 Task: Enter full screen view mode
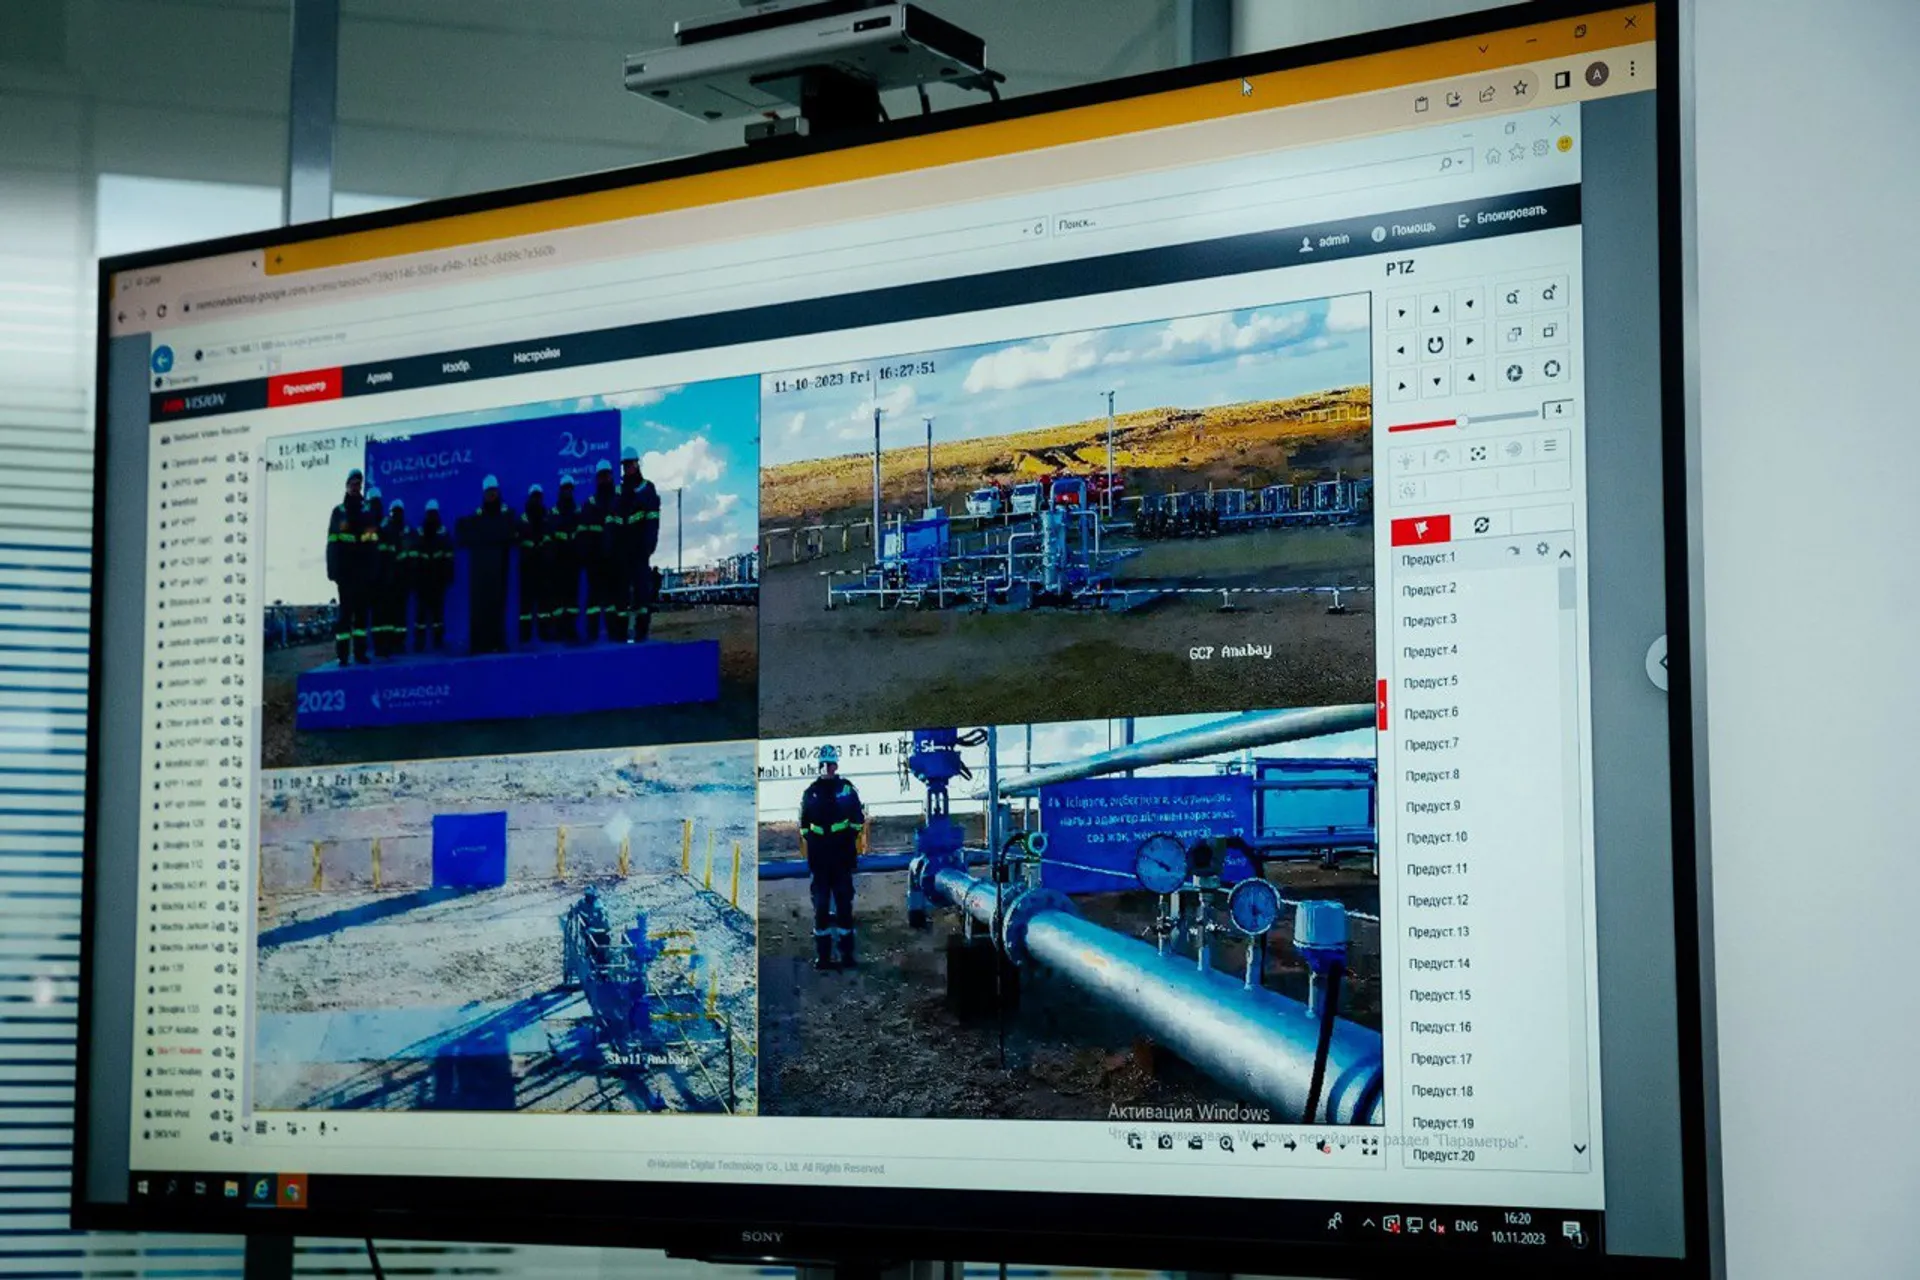[1370, 1148]
